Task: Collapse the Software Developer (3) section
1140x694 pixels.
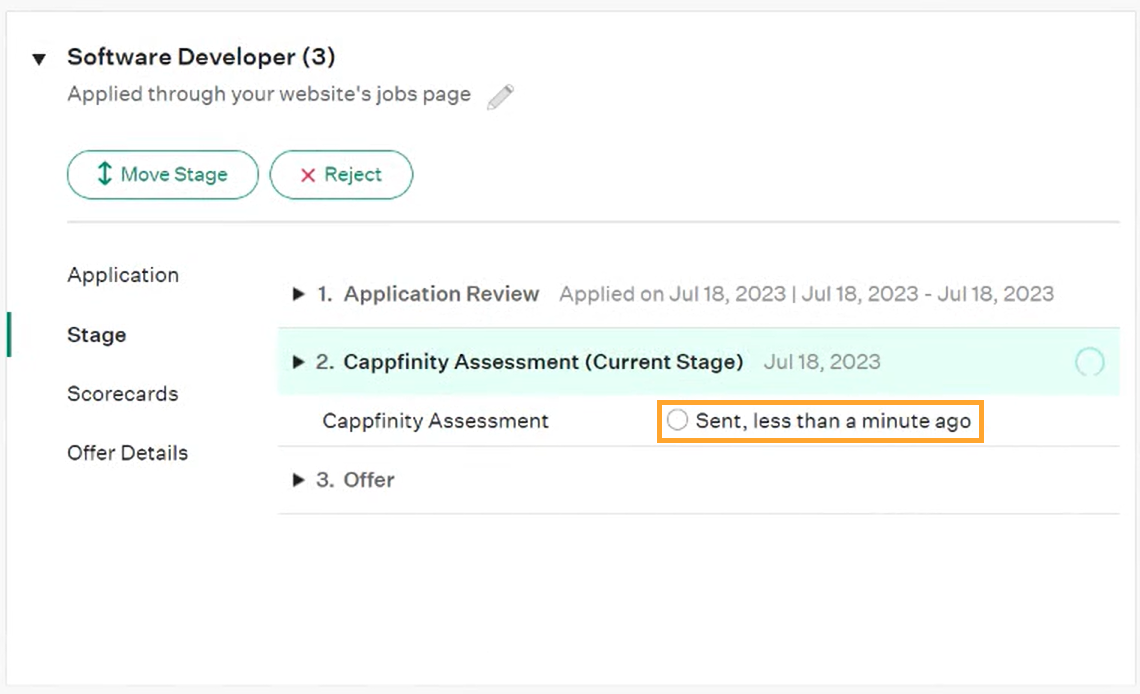Action: [39, 59]
